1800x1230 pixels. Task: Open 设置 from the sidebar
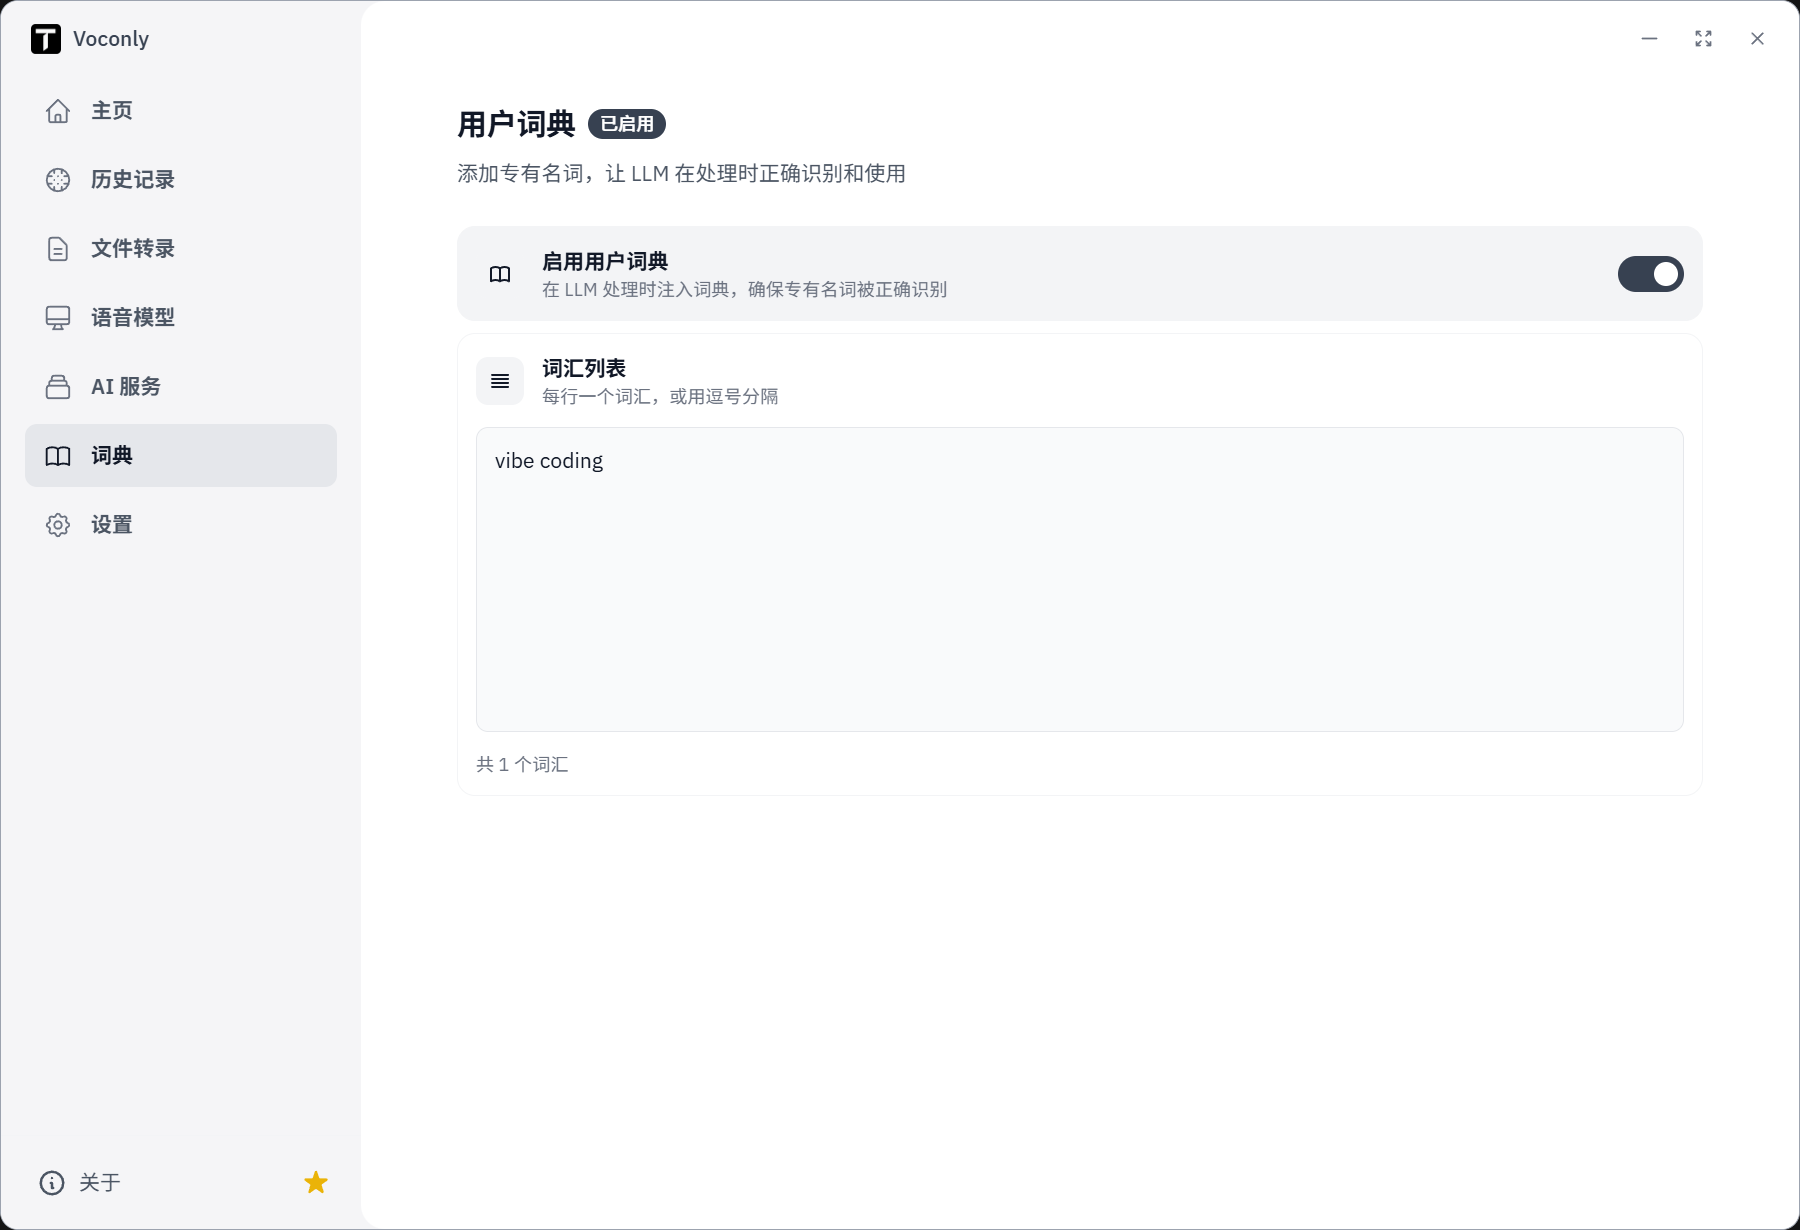pyautogui.click(x=181, y=525)
